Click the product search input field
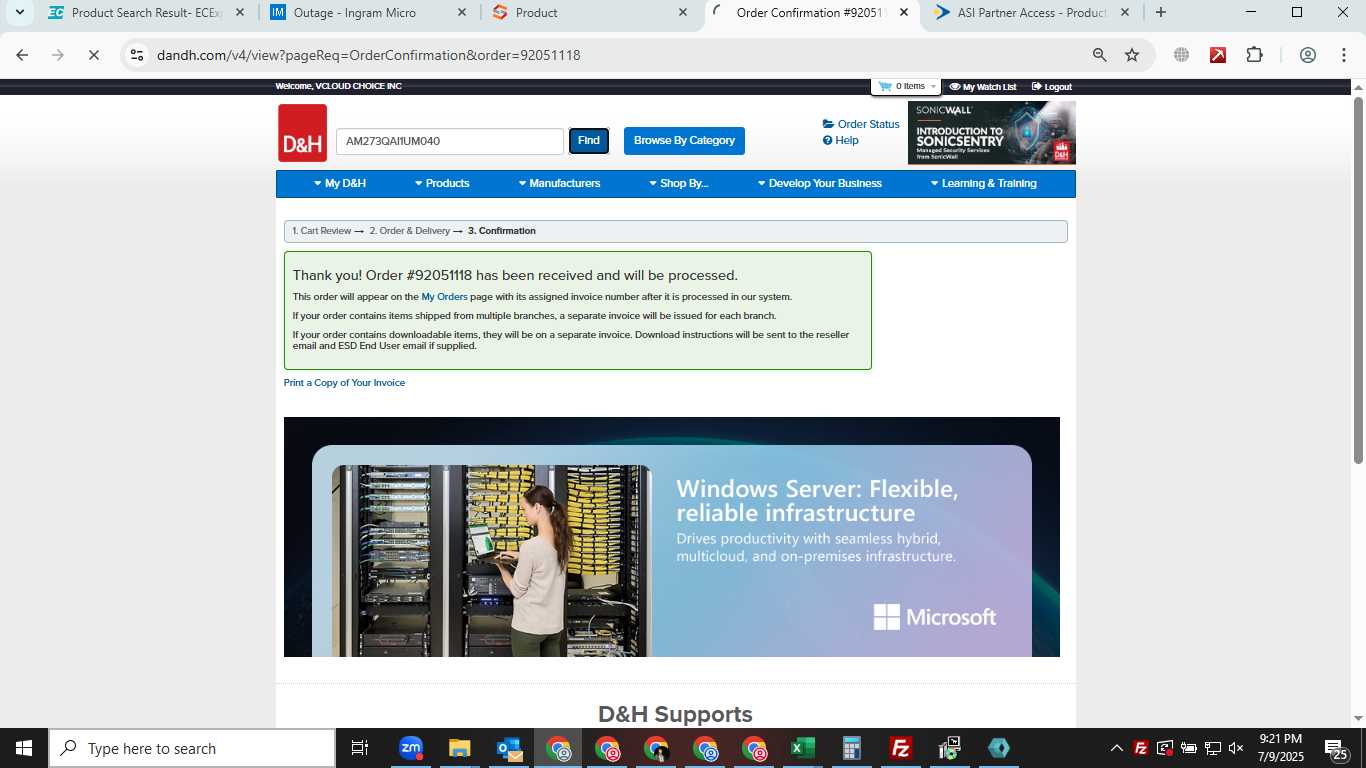This screenshot has width=1366, height=768. 450,141
